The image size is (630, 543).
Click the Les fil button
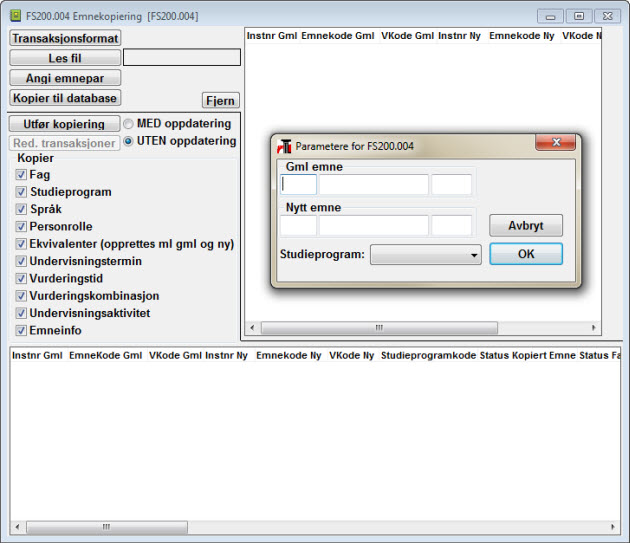(x=65, y=58)
